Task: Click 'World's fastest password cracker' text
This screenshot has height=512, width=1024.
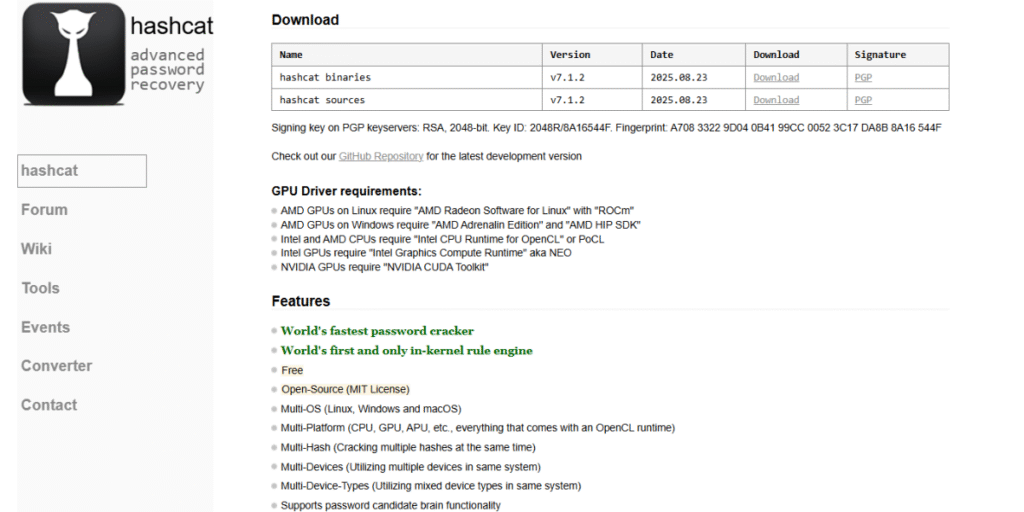Action: coord(377,331)
